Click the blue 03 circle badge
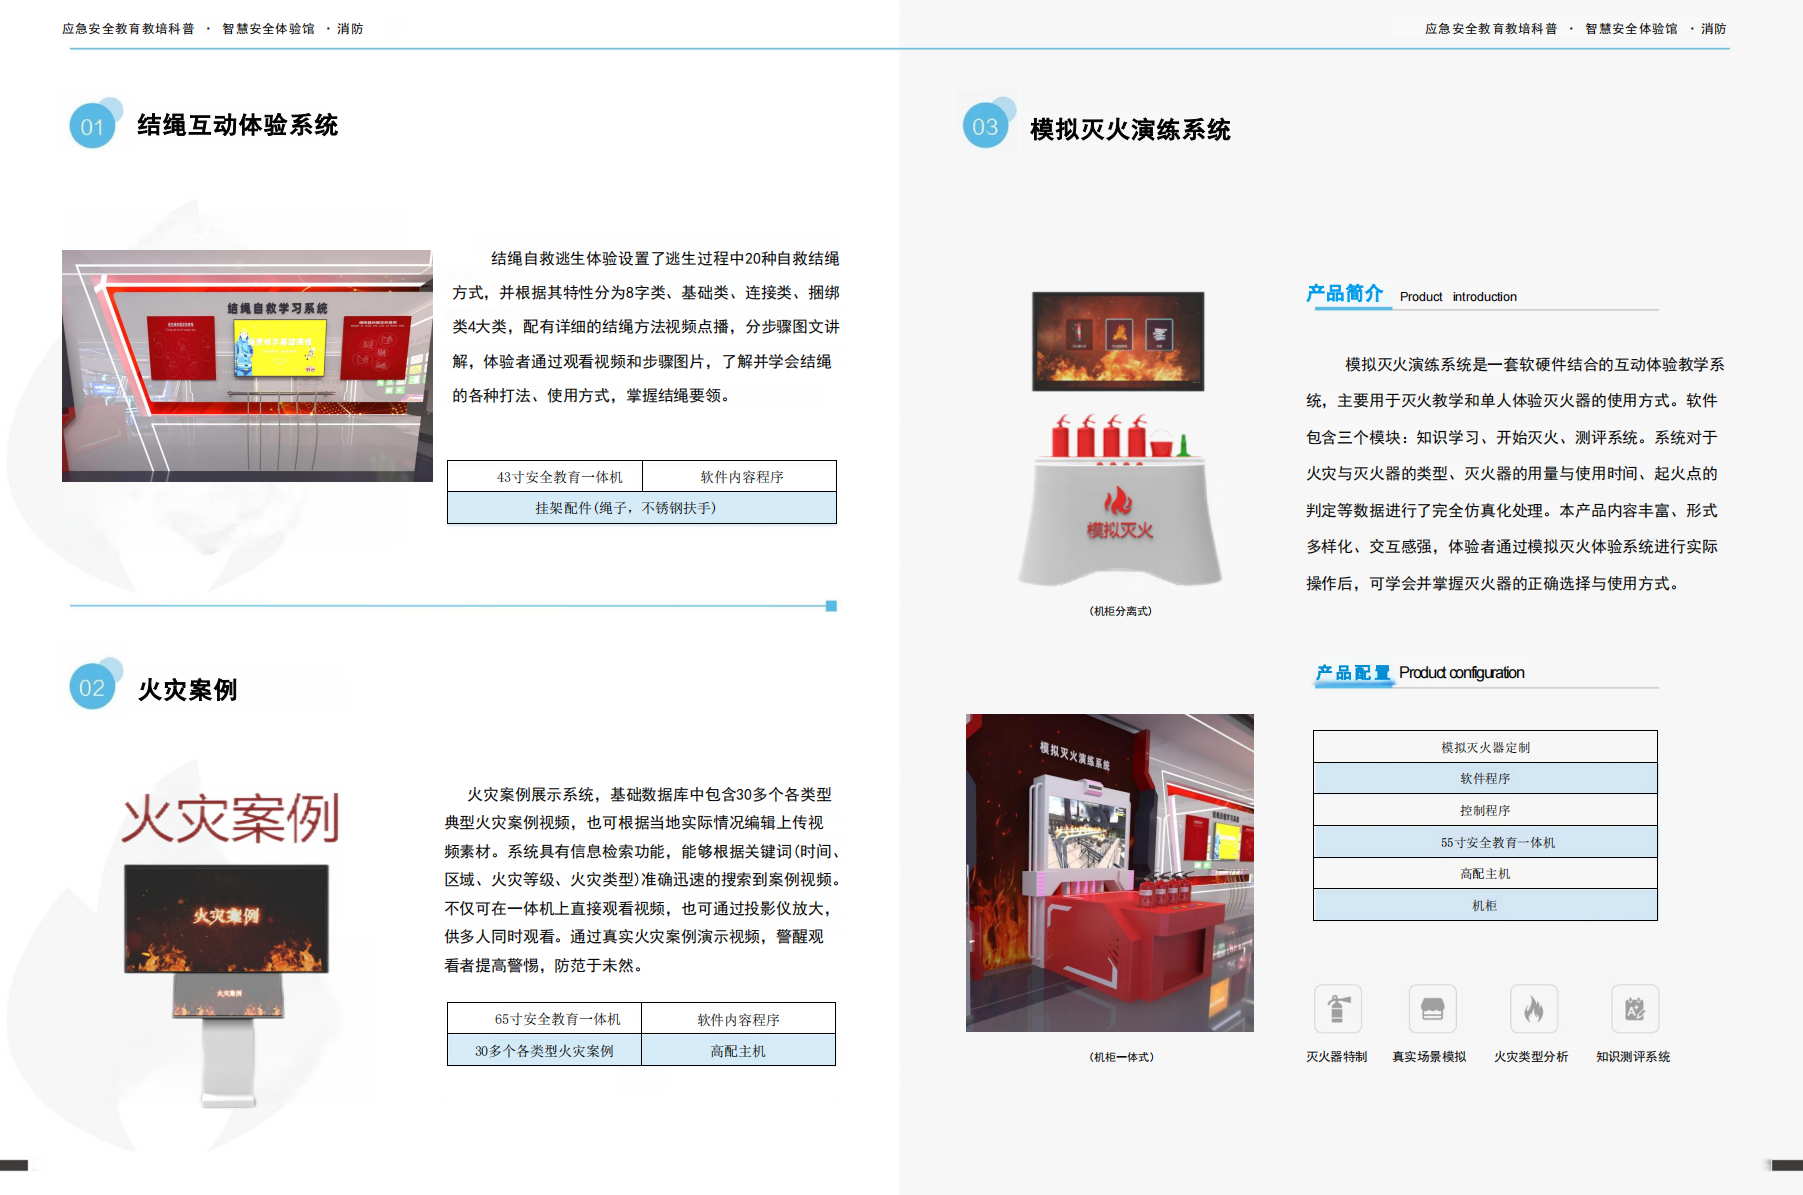This screenshot has height=1195, width=1803. pos(986,127)
